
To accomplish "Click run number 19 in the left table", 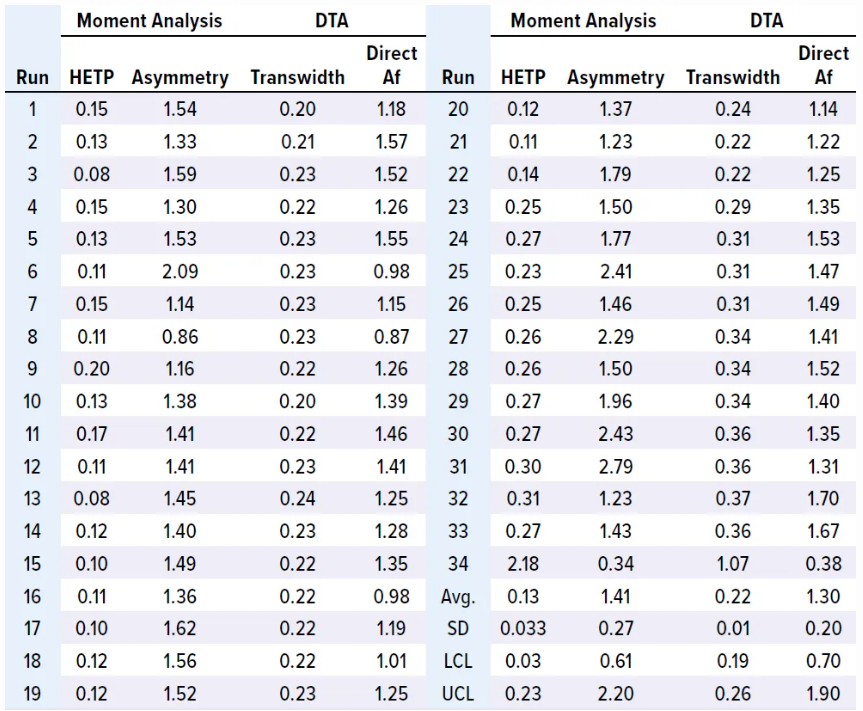I will (x=32, y=694).
